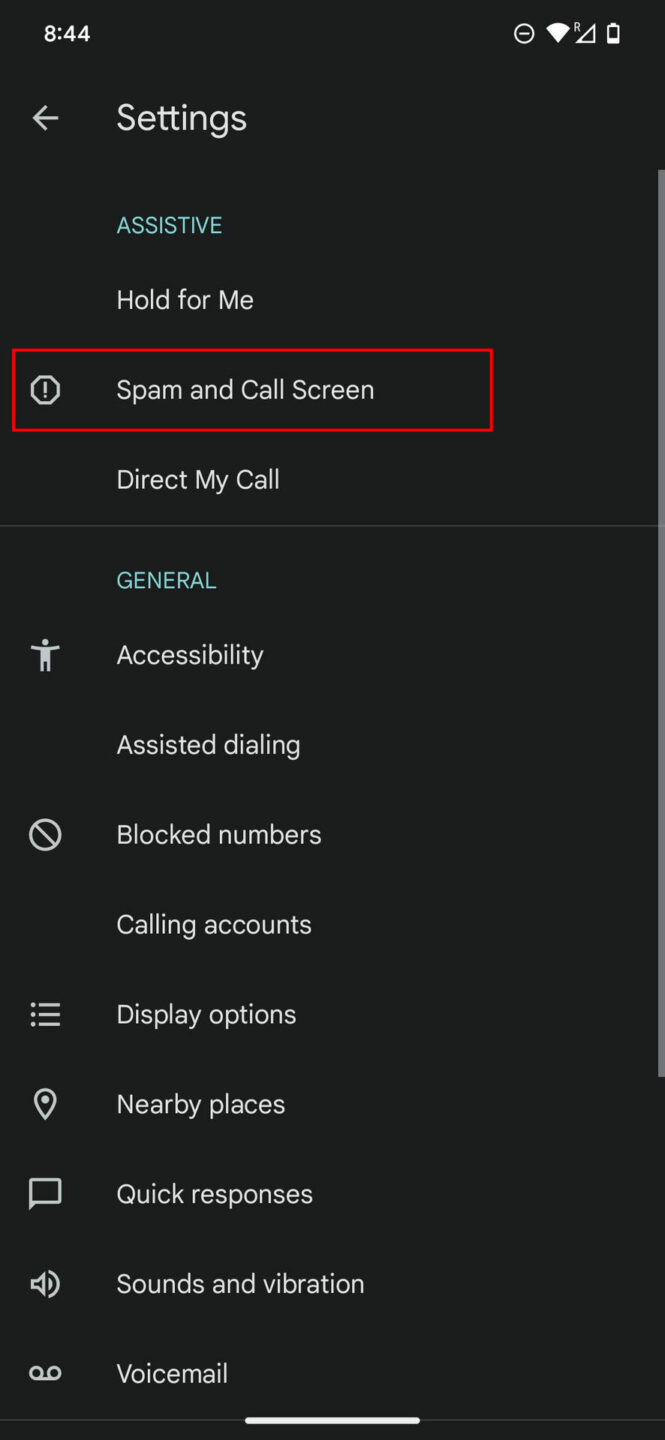Click the Voicemail reel icon
Viewport: 665px width, 1440px height.
coord(45,1372)
